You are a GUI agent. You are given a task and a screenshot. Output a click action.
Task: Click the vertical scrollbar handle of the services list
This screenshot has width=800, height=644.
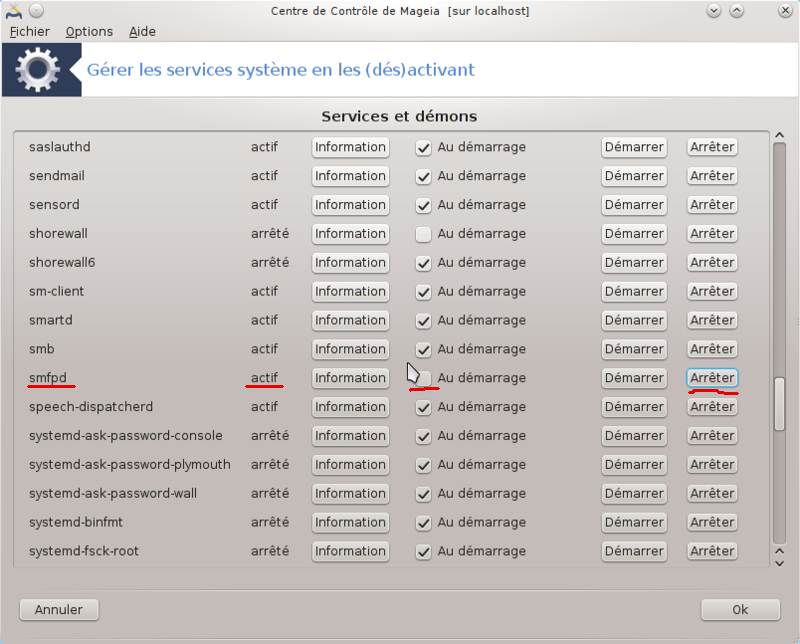pyautogui.click(x=779, y=404)
